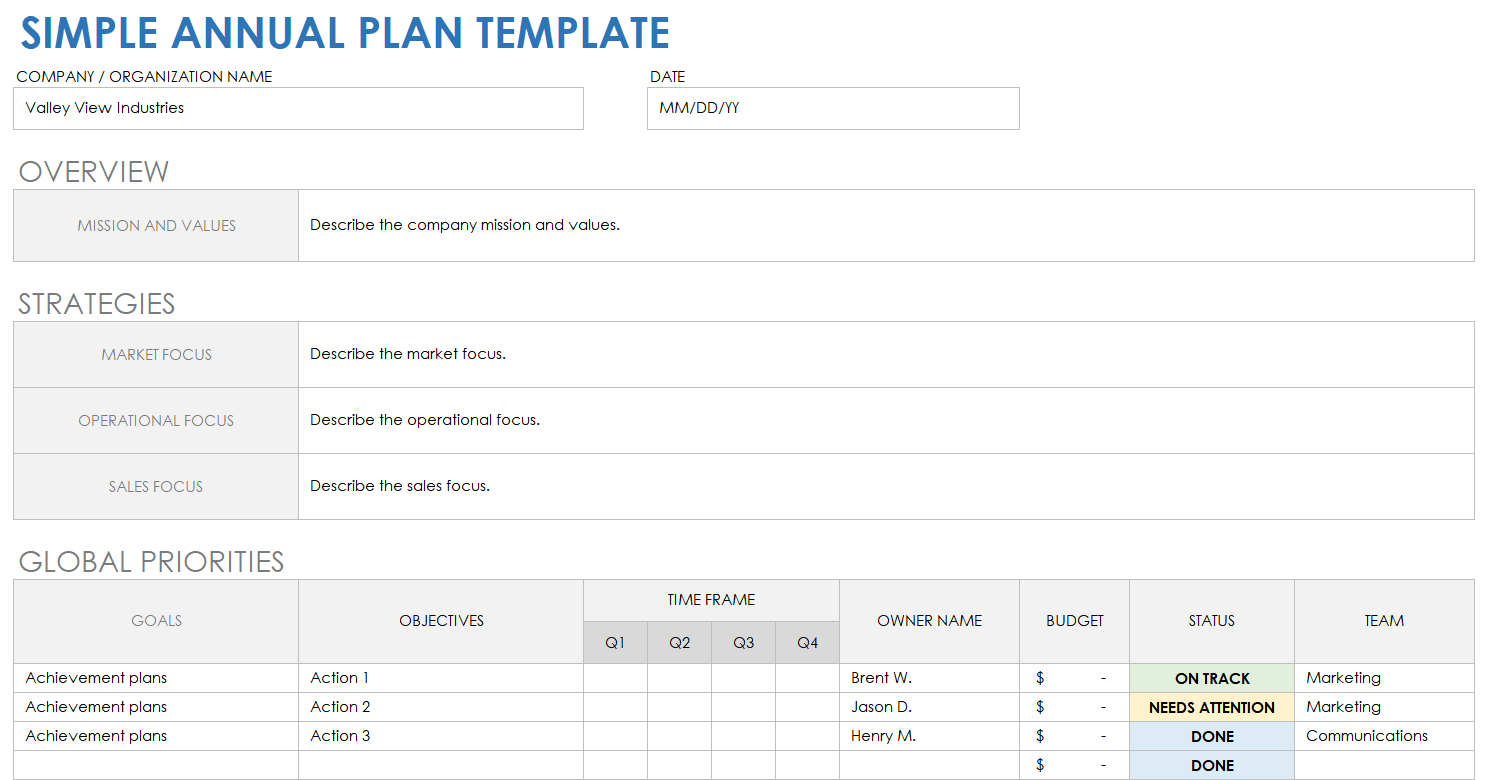Image resolution: width=1493 pixels, height=780 pixels.
Task: Select the owner cell Brent W.
Action: (x=929, y=678)
